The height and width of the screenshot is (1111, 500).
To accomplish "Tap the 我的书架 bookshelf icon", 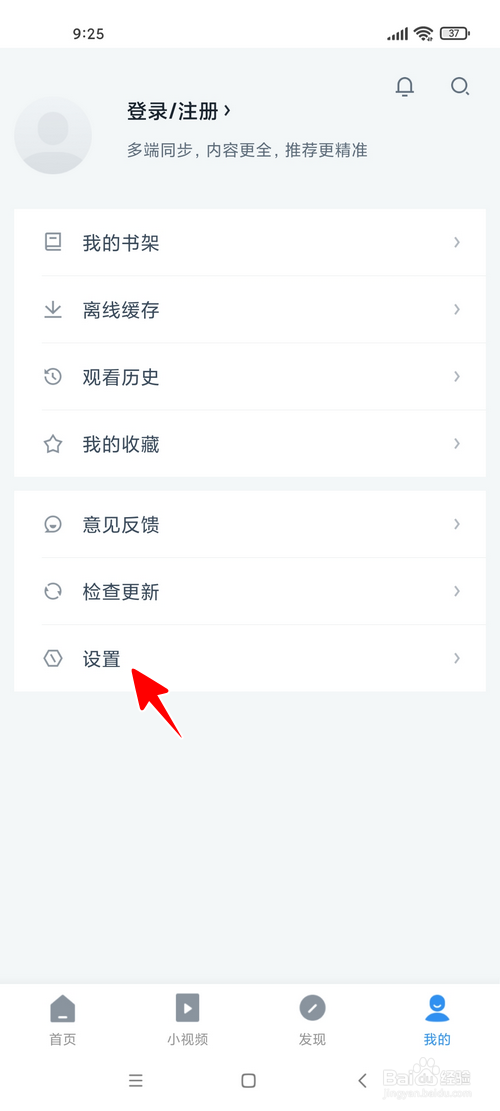I will pyautogui.click(x=53, y=242).
